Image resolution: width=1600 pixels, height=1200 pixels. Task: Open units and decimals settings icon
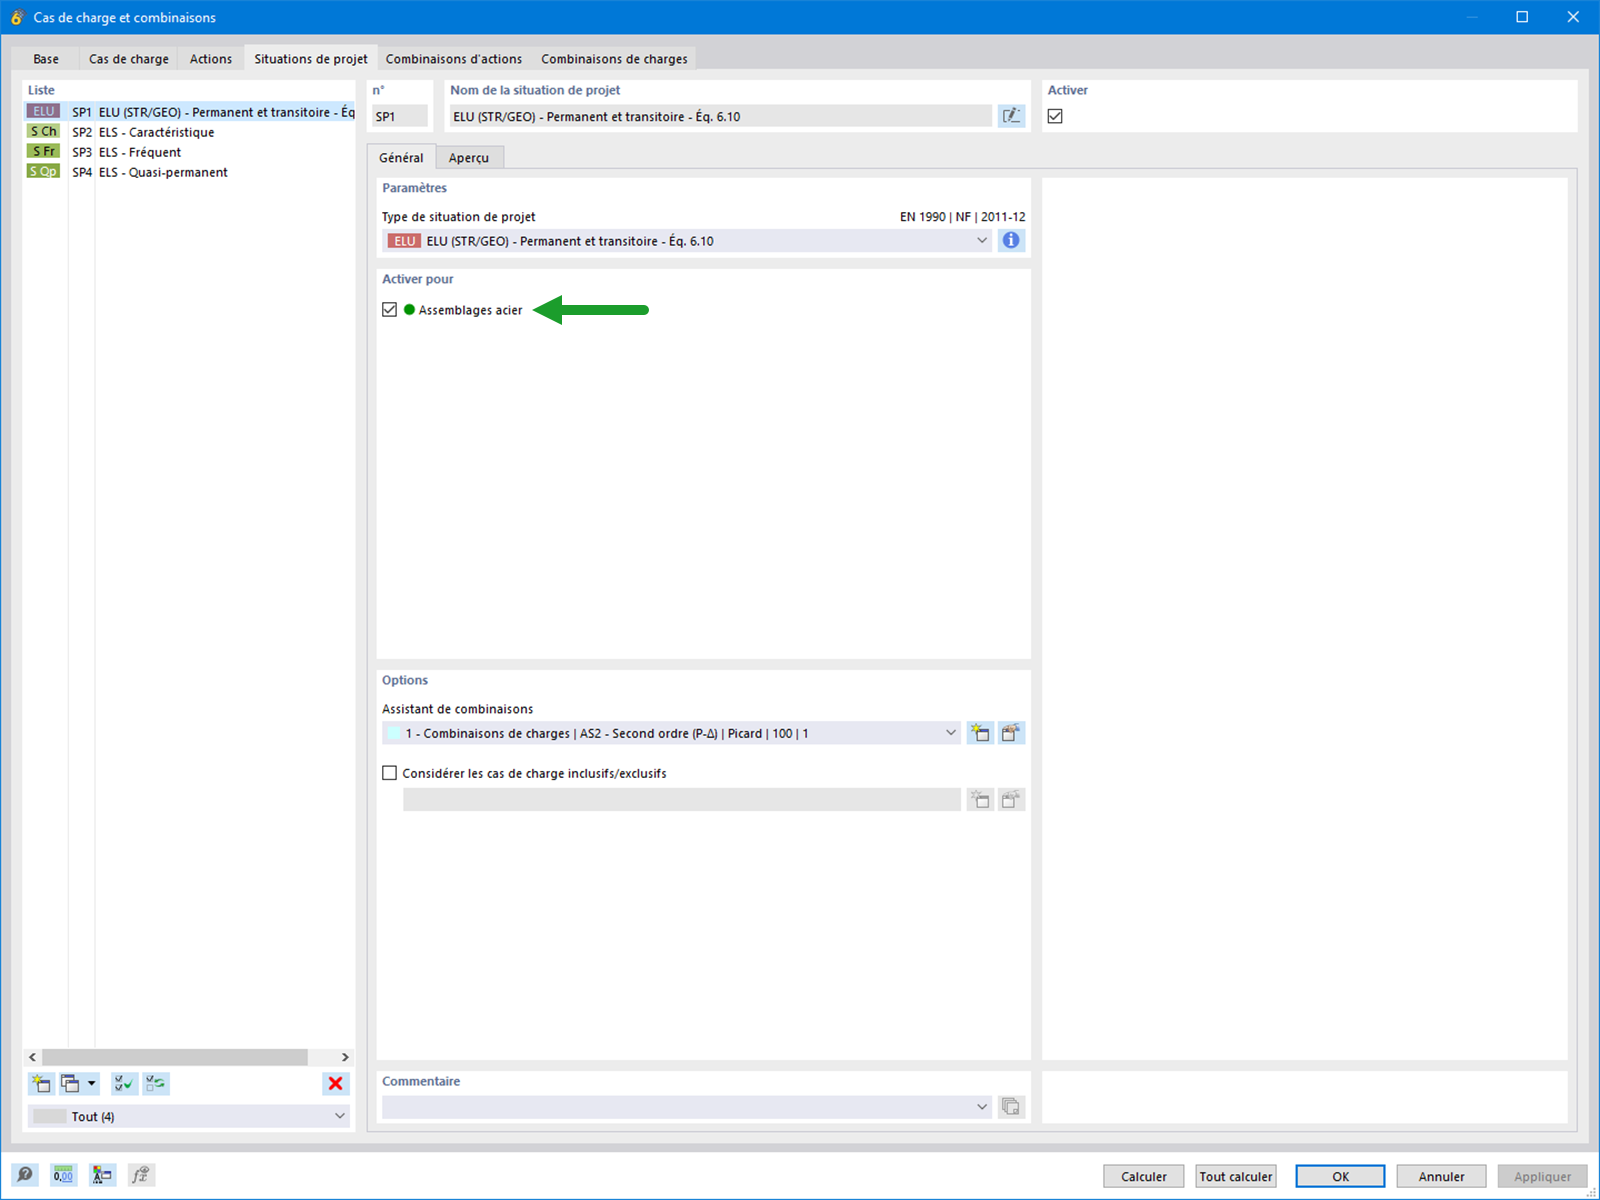click(x=63, y=1175)
